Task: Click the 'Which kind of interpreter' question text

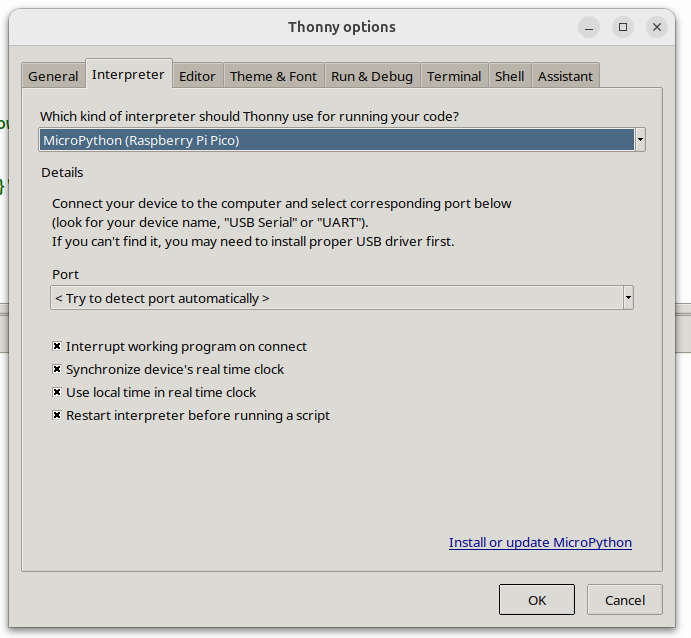Action: [249, 116]
